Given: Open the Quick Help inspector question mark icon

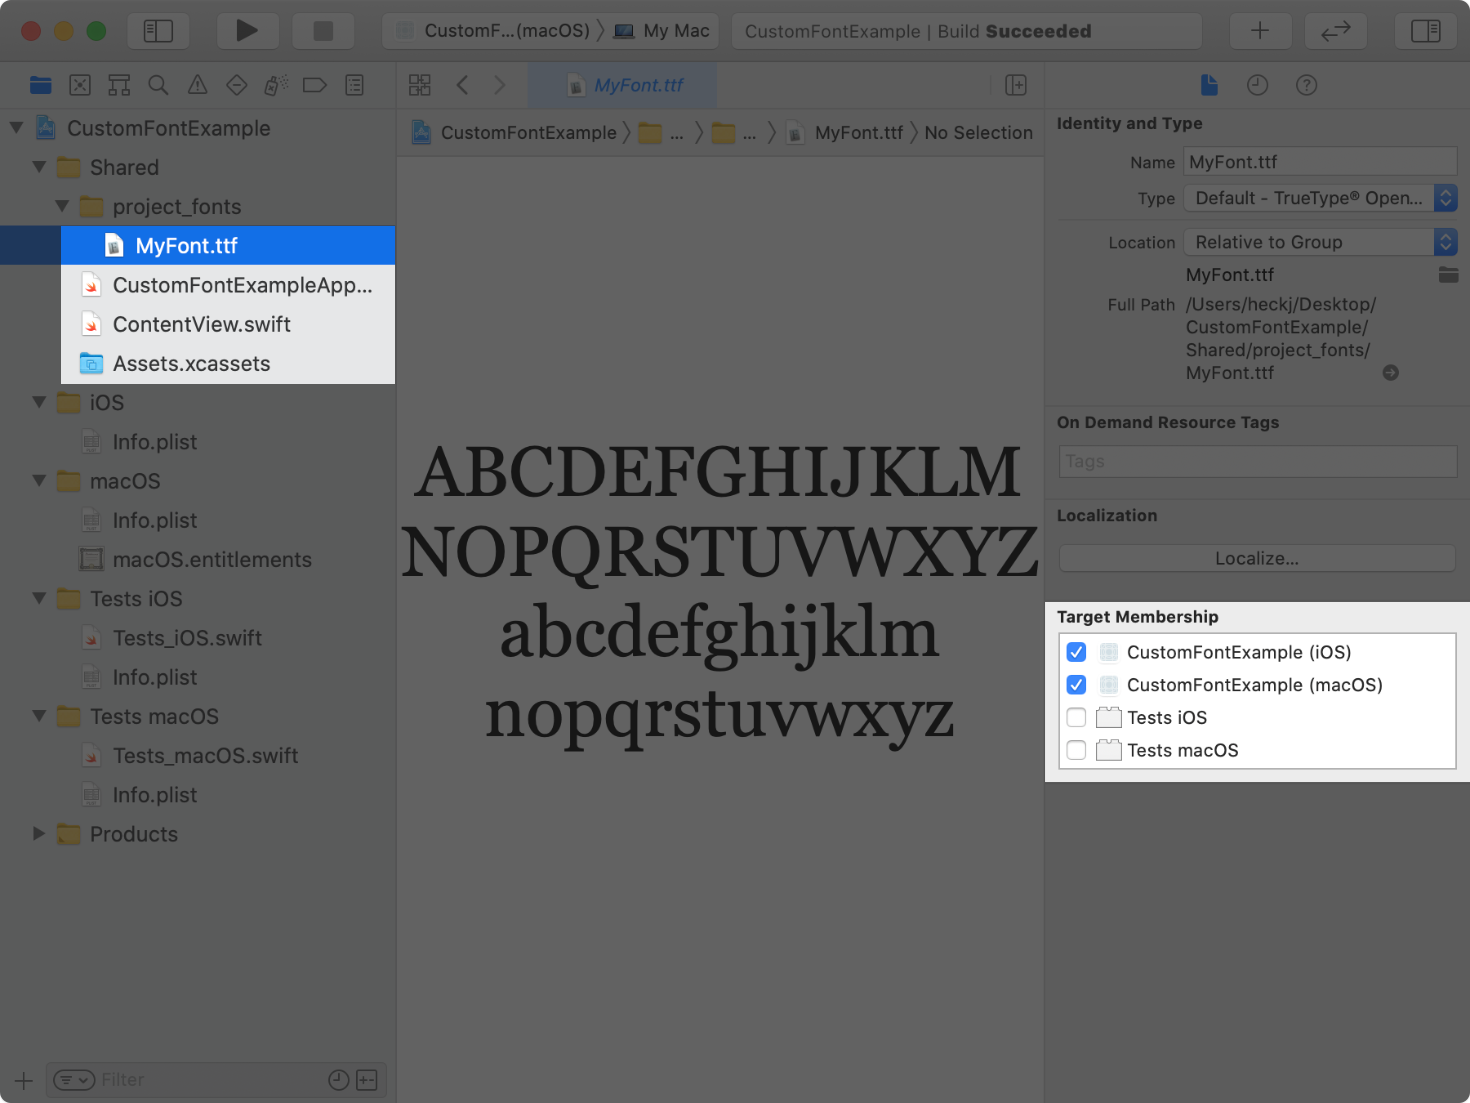Looking at the screenshot, I should click(x=1306, y=85).
